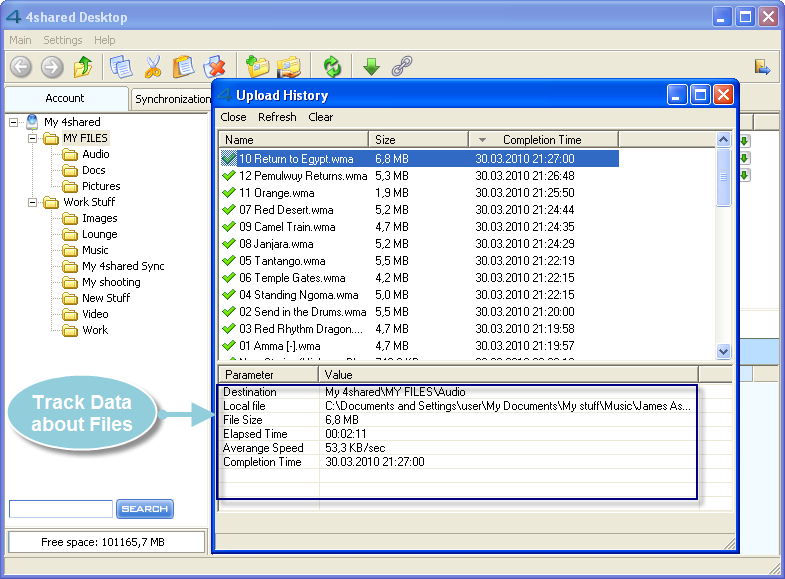Click into the search text field
Viewport: 785px width, 579px height.
(61, 508)
